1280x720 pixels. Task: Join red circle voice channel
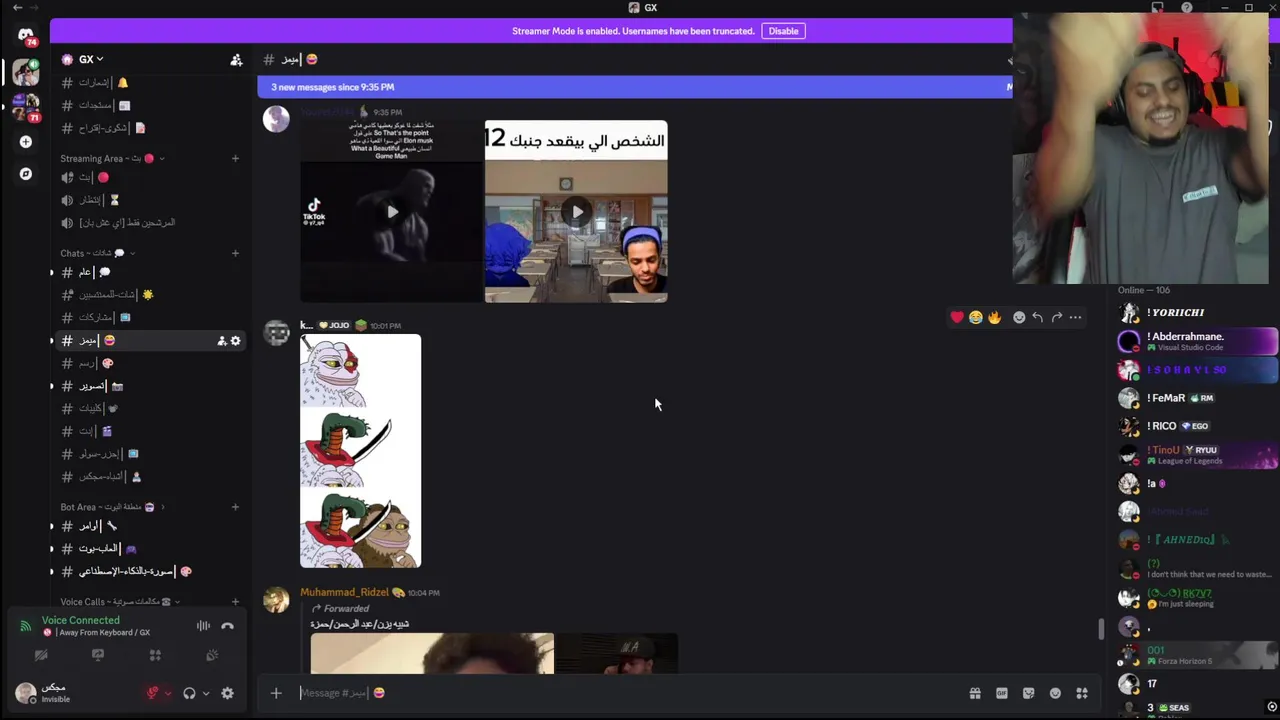[x=148, y=177]
